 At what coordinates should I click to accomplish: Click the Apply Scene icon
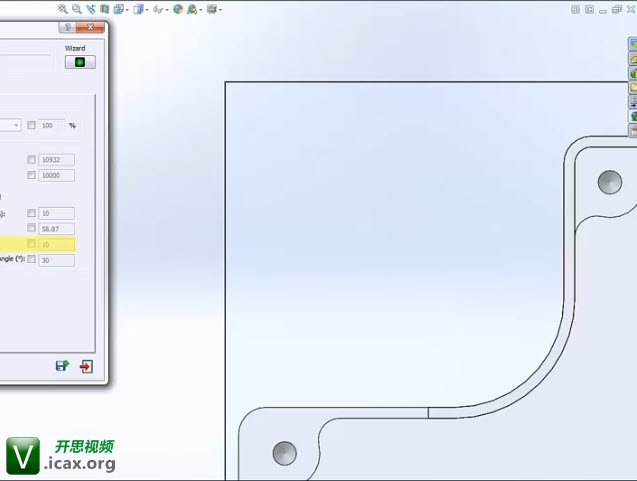pos(192,9)
